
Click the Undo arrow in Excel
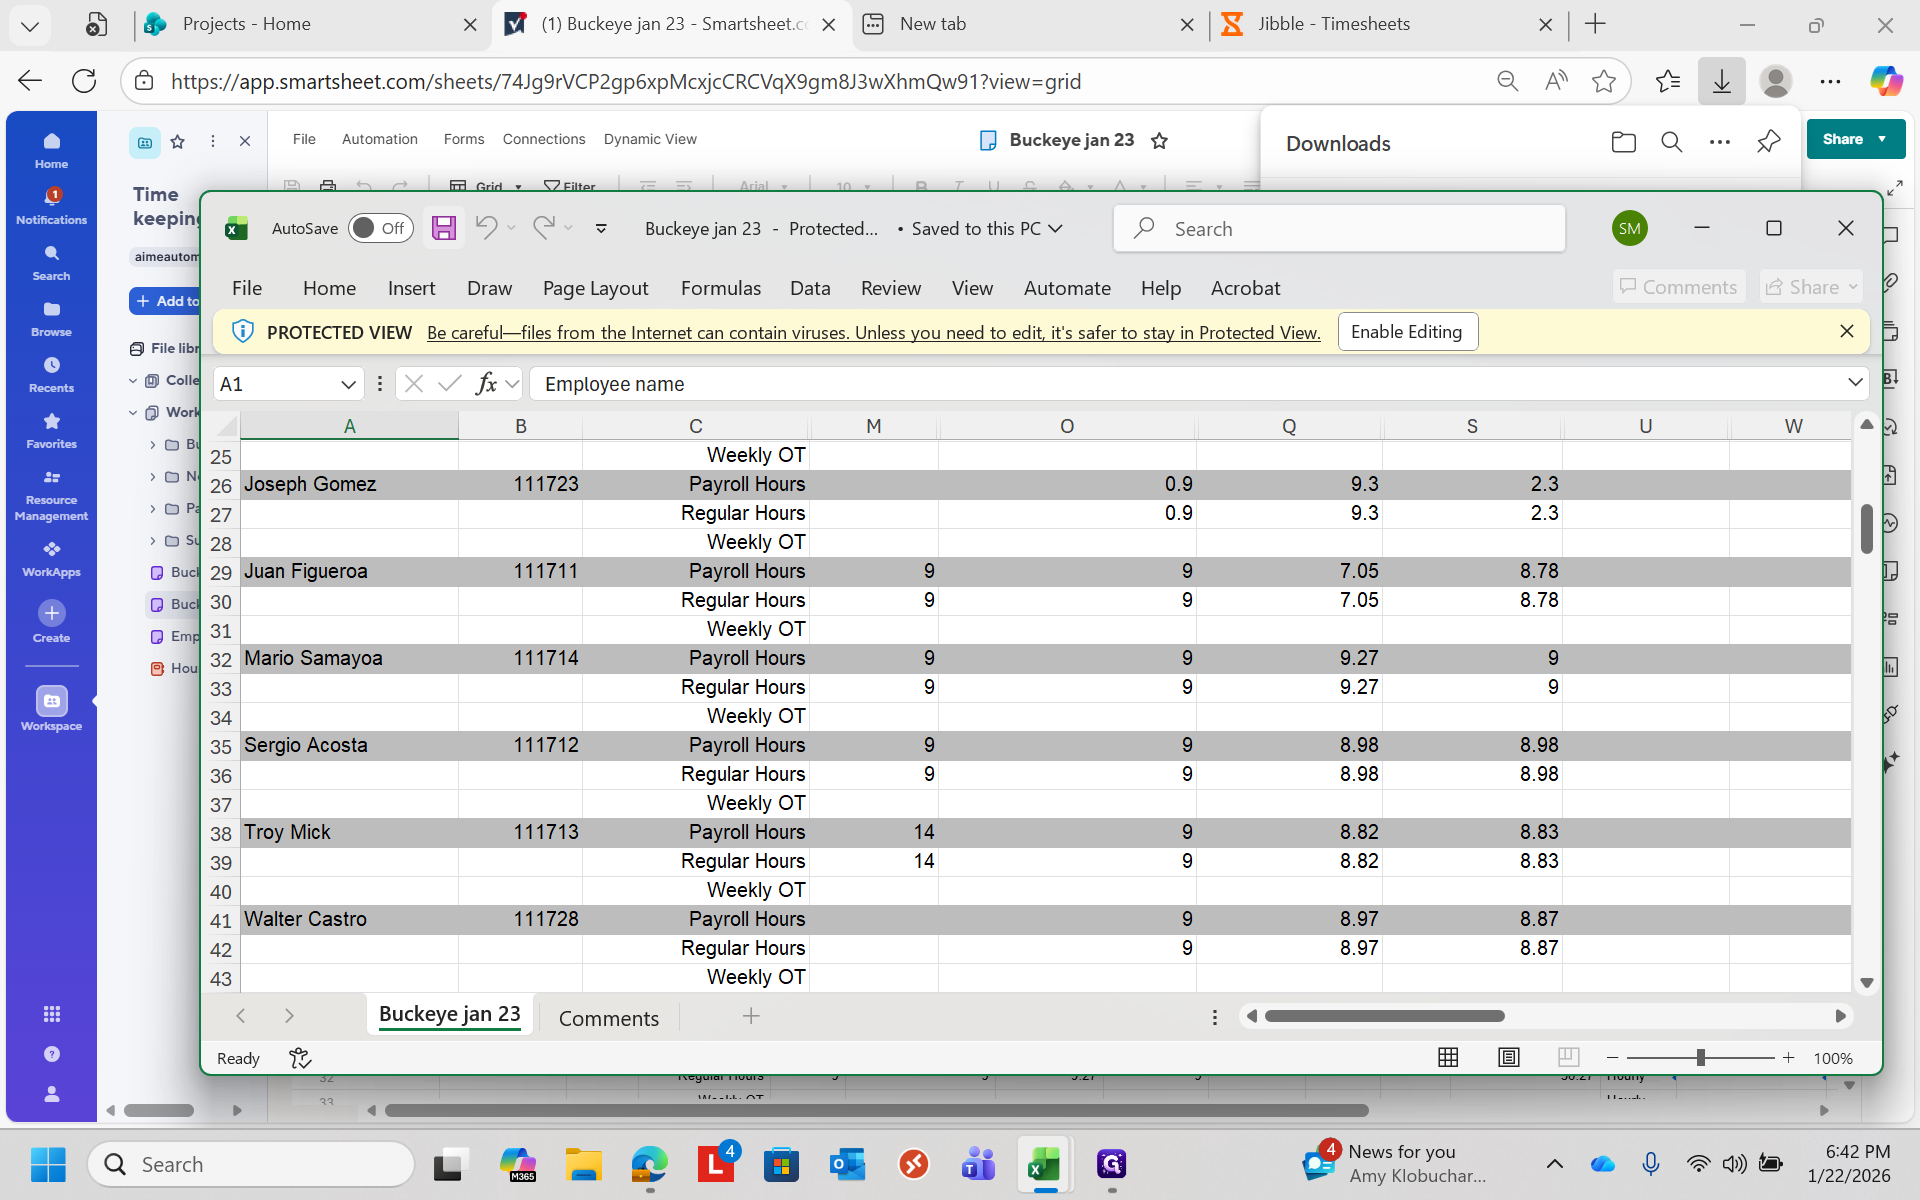tap(486, 228)
